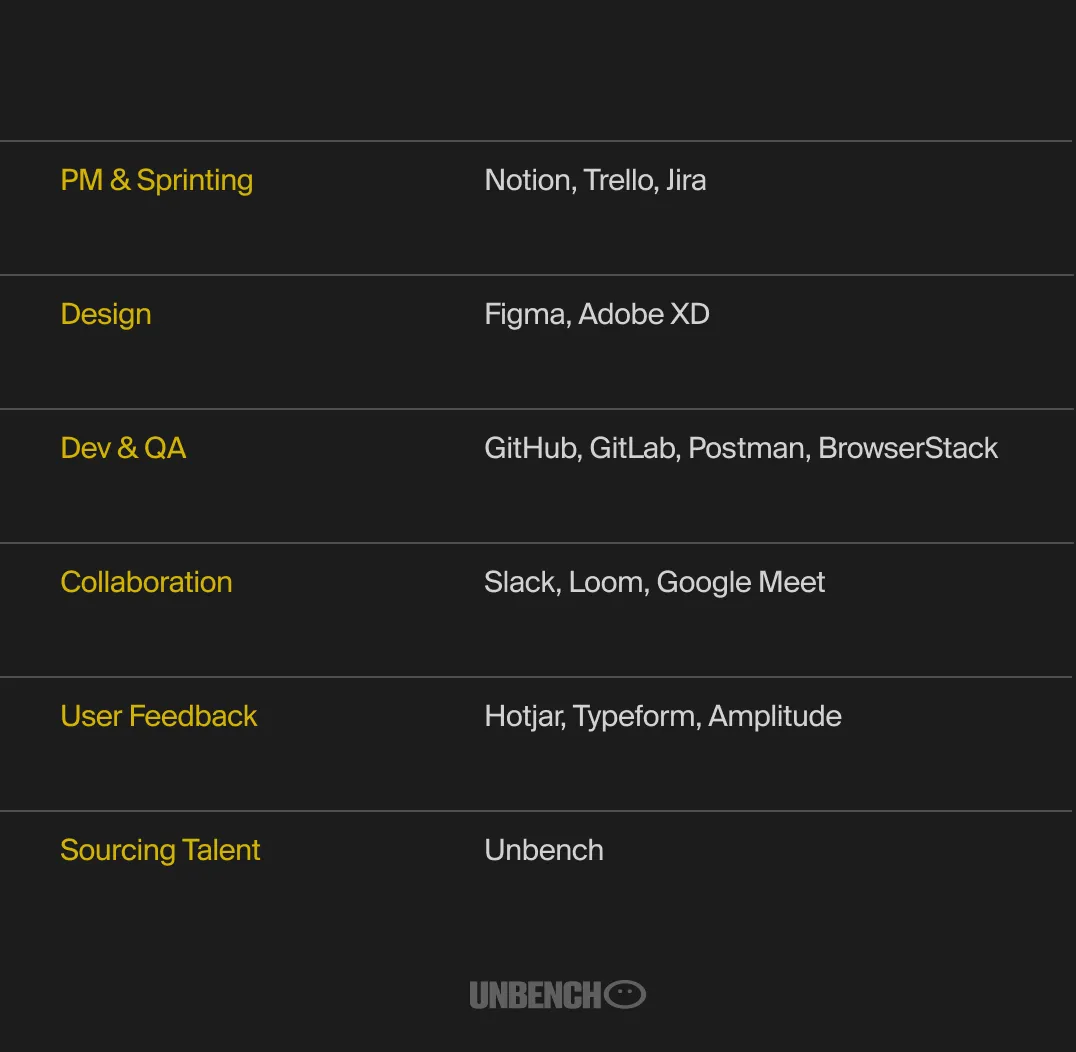Select the 'Sourcing Talent' category label
The height and width of the screenshot is (1052, 1076).
[160, 850]
